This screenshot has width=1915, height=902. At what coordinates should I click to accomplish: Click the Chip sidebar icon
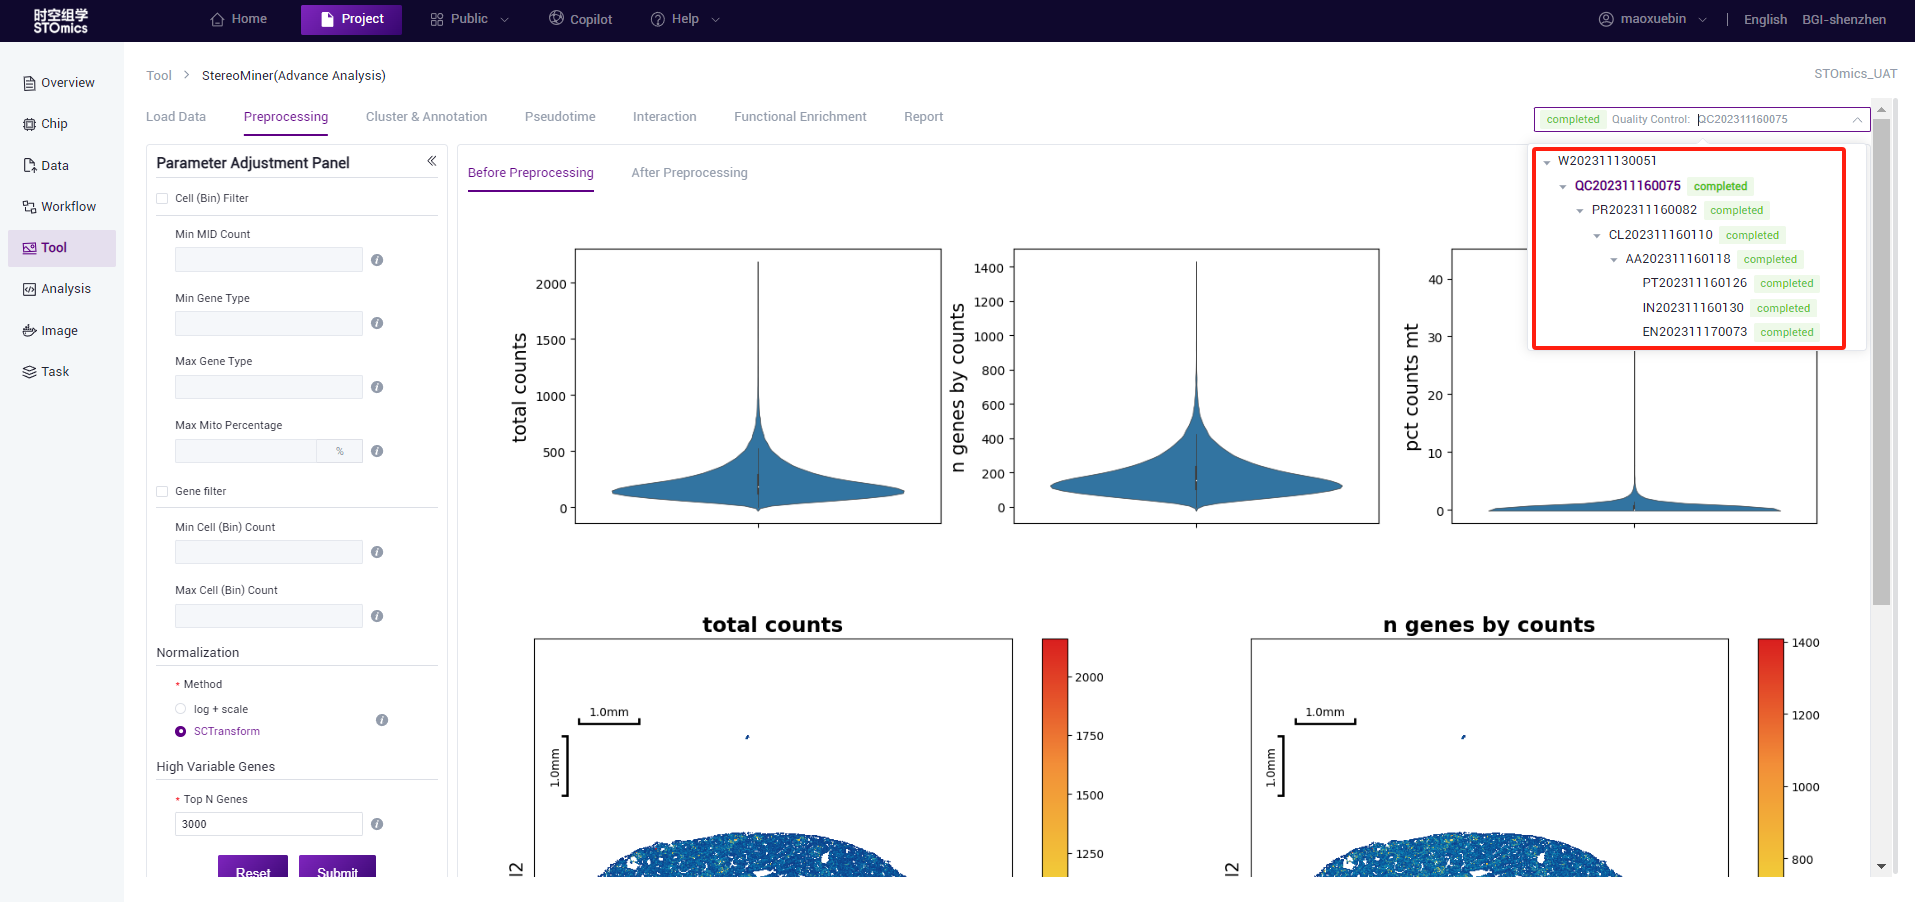(30, 124)
